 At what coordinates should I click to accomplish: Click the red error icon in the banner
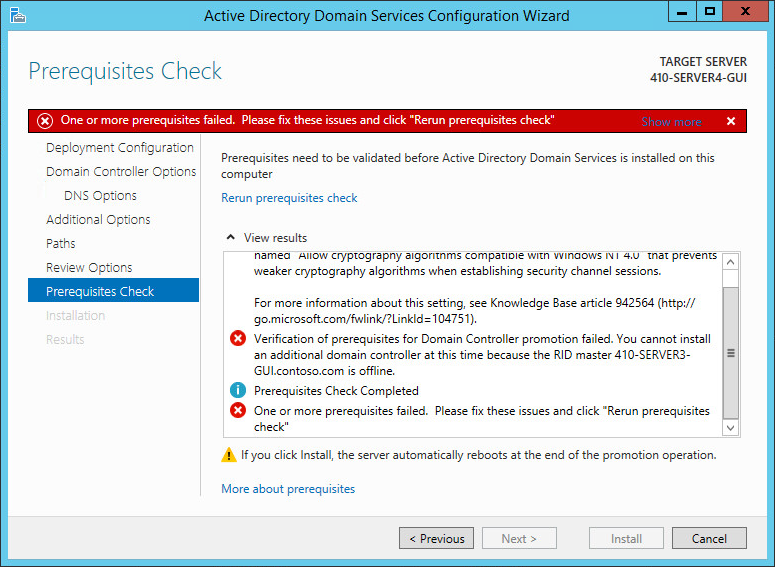[x=45, y=121]
